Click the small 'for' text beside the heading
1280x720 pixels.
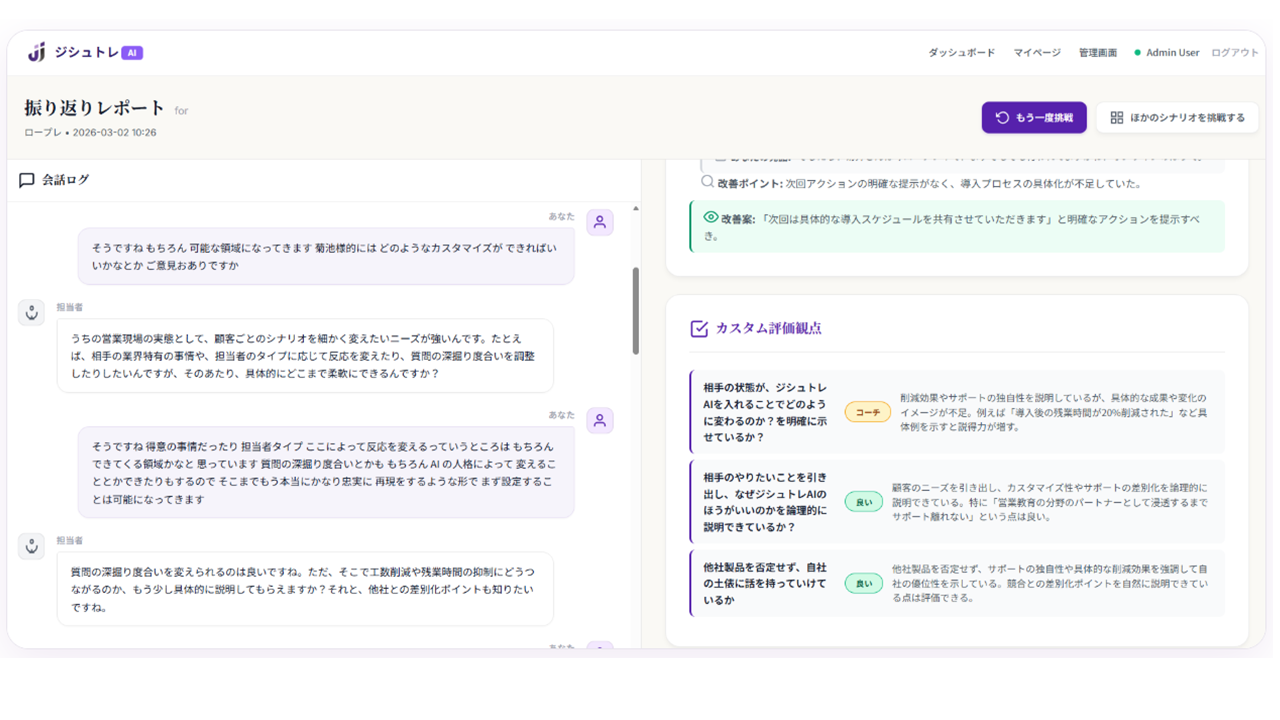click(x=181, y=111)
